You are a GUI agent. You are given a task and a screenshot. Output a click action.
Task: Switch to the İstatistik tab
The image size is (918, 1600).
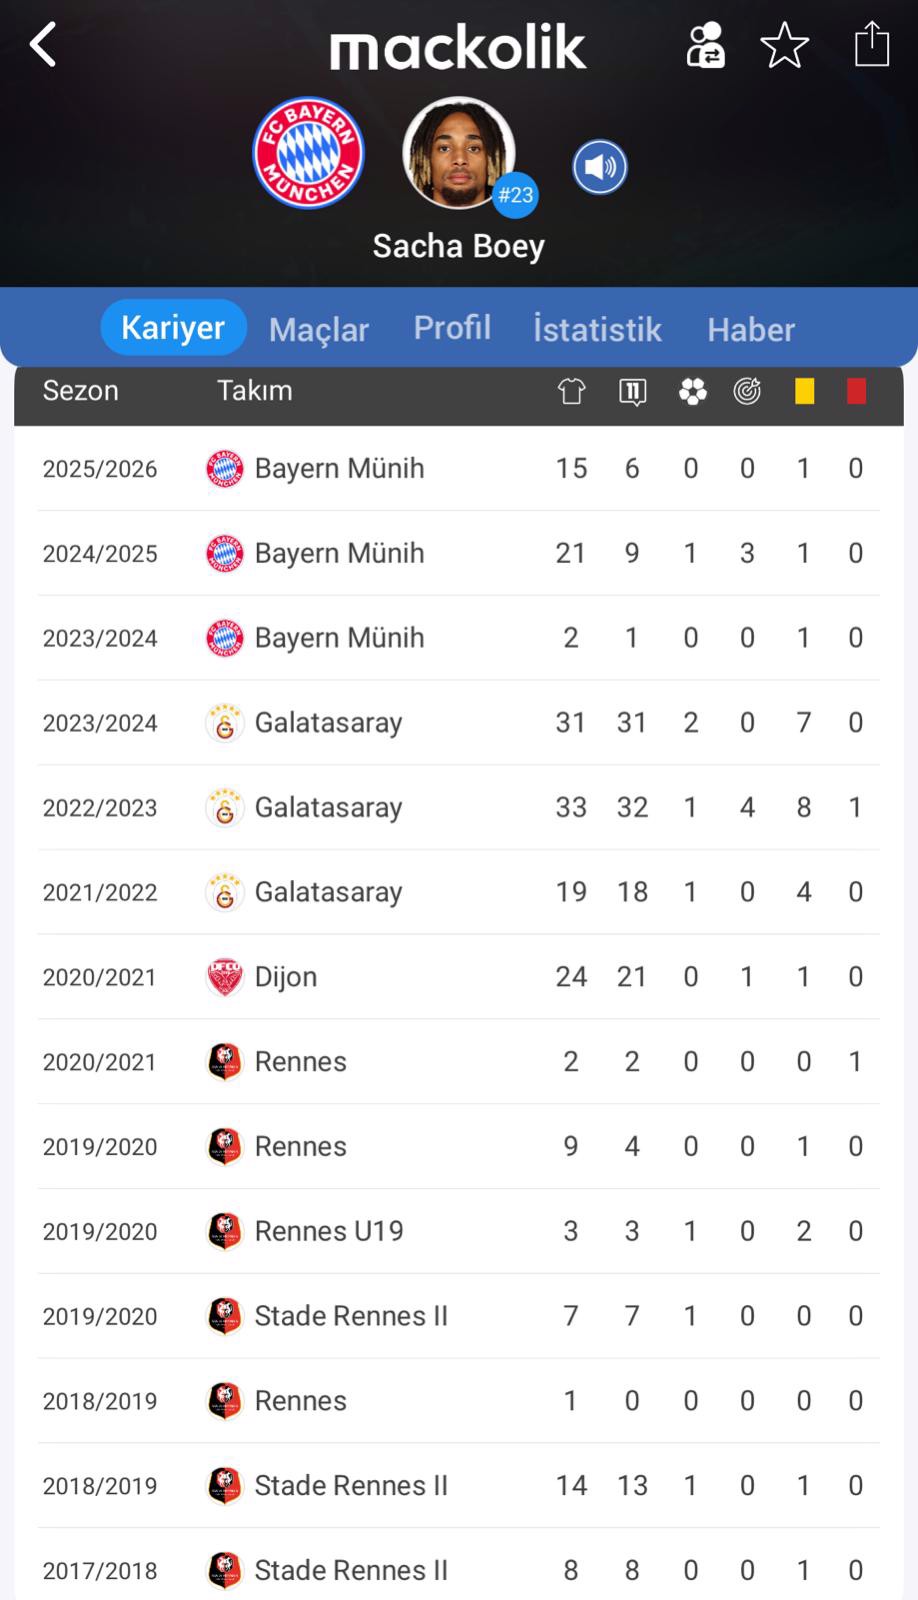pos(597,329)
